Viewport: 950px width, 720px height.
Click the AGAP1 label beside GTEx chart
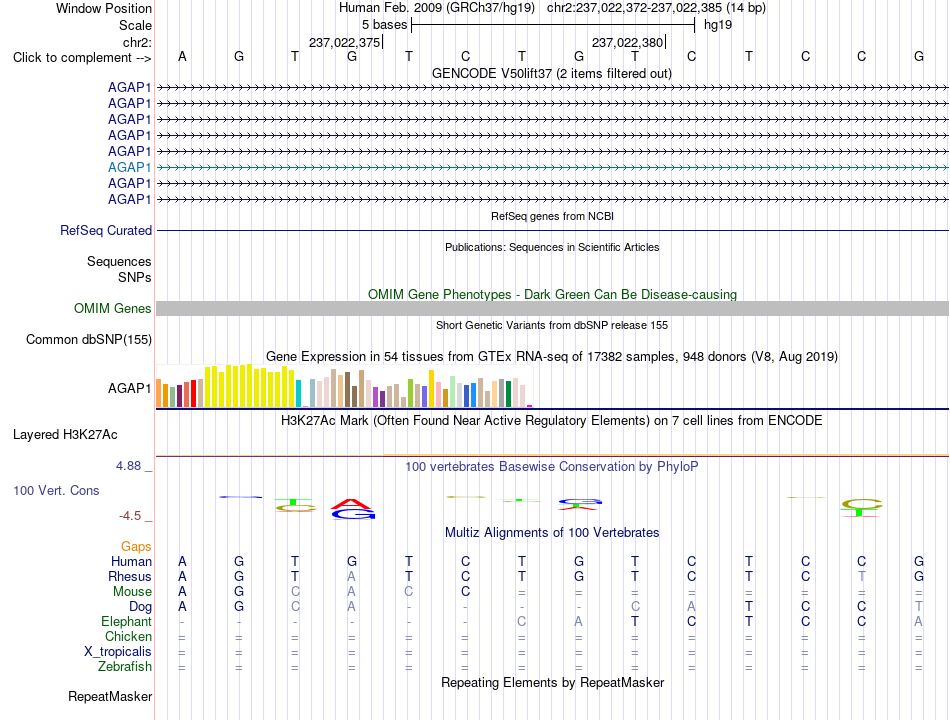(x=129, y=388)
